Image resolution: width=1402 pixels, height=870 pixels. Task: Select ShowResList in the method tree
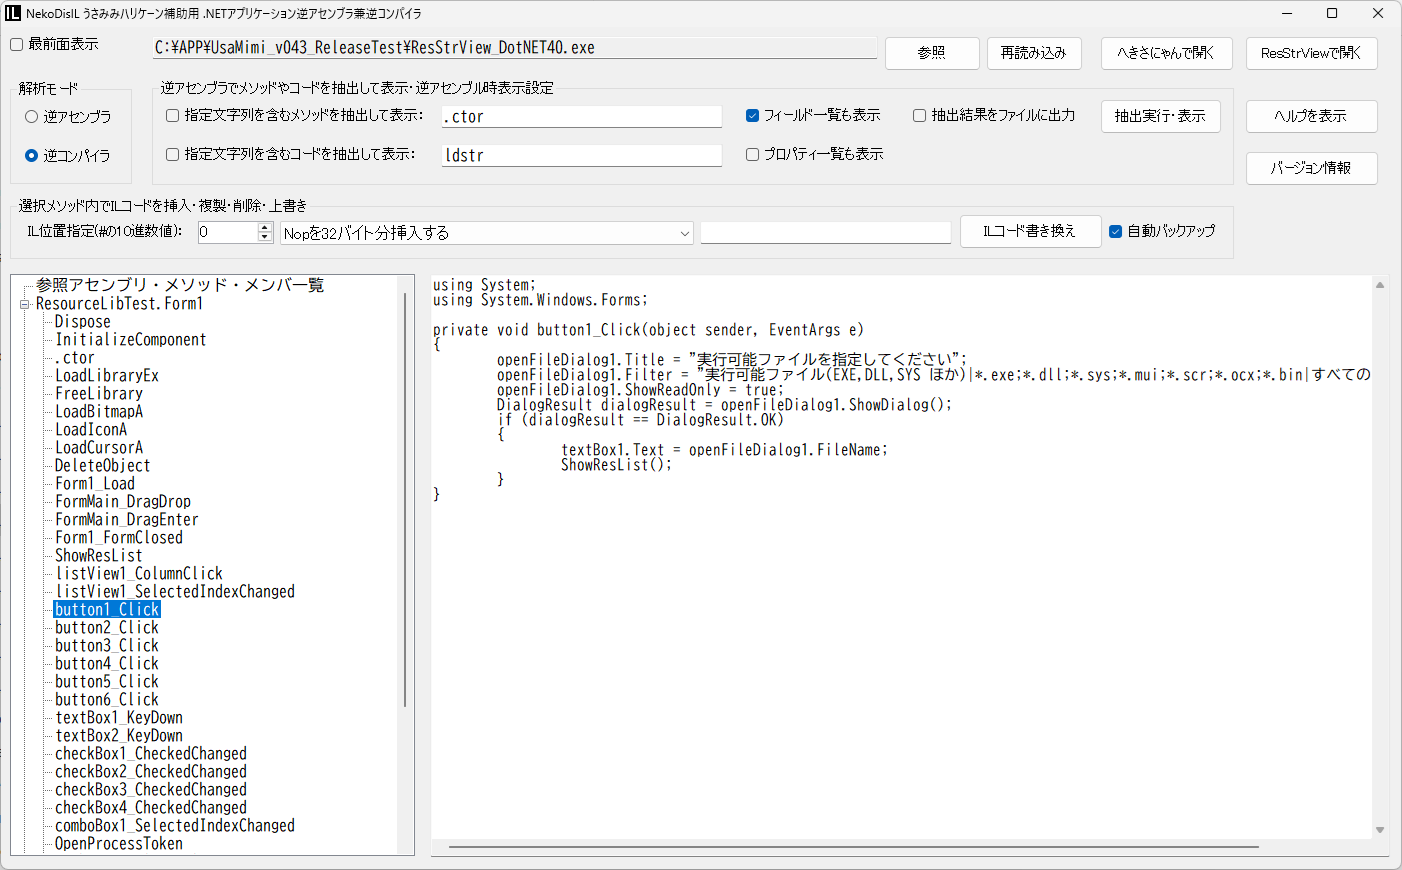tap(99, 556)
